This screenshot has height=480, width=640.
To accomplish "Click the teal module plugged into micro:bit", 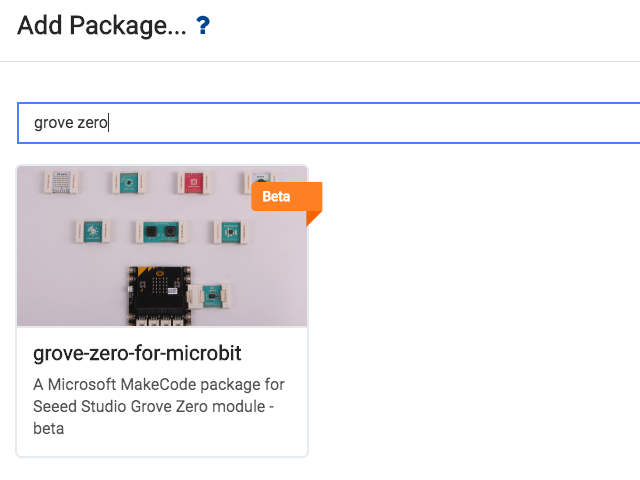I will (209, 296).
